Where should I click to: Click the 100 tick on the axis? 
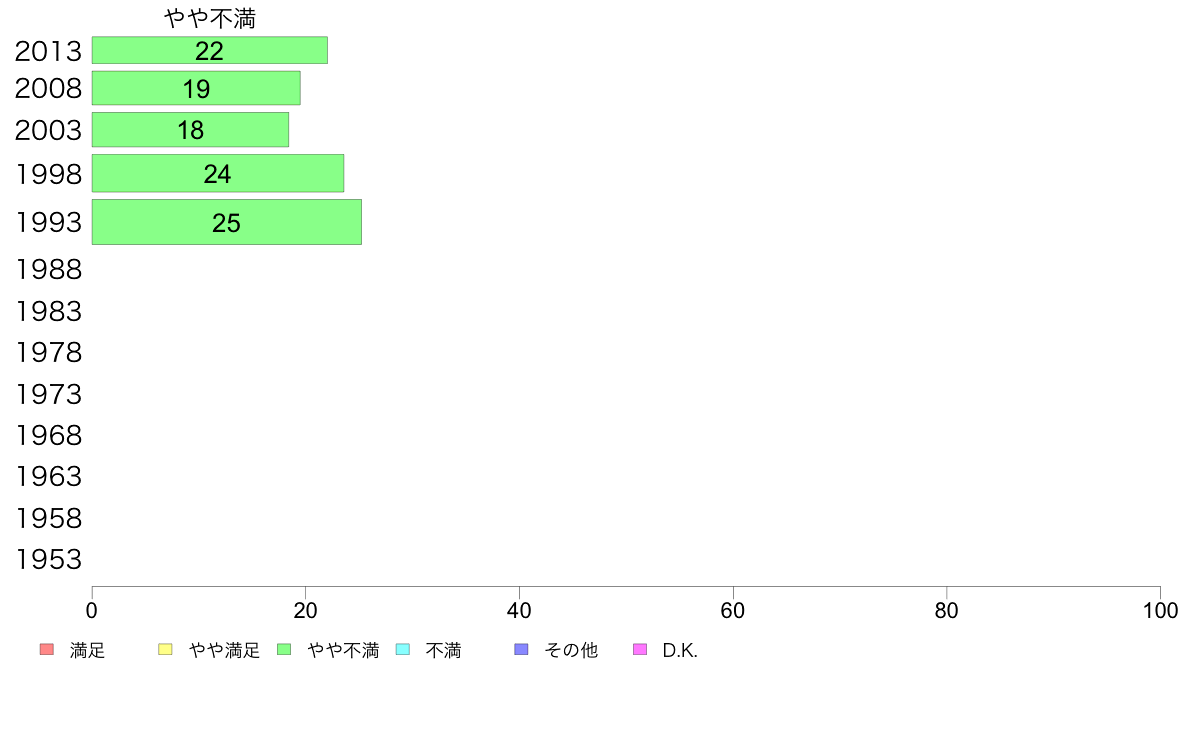[1160, 610]
